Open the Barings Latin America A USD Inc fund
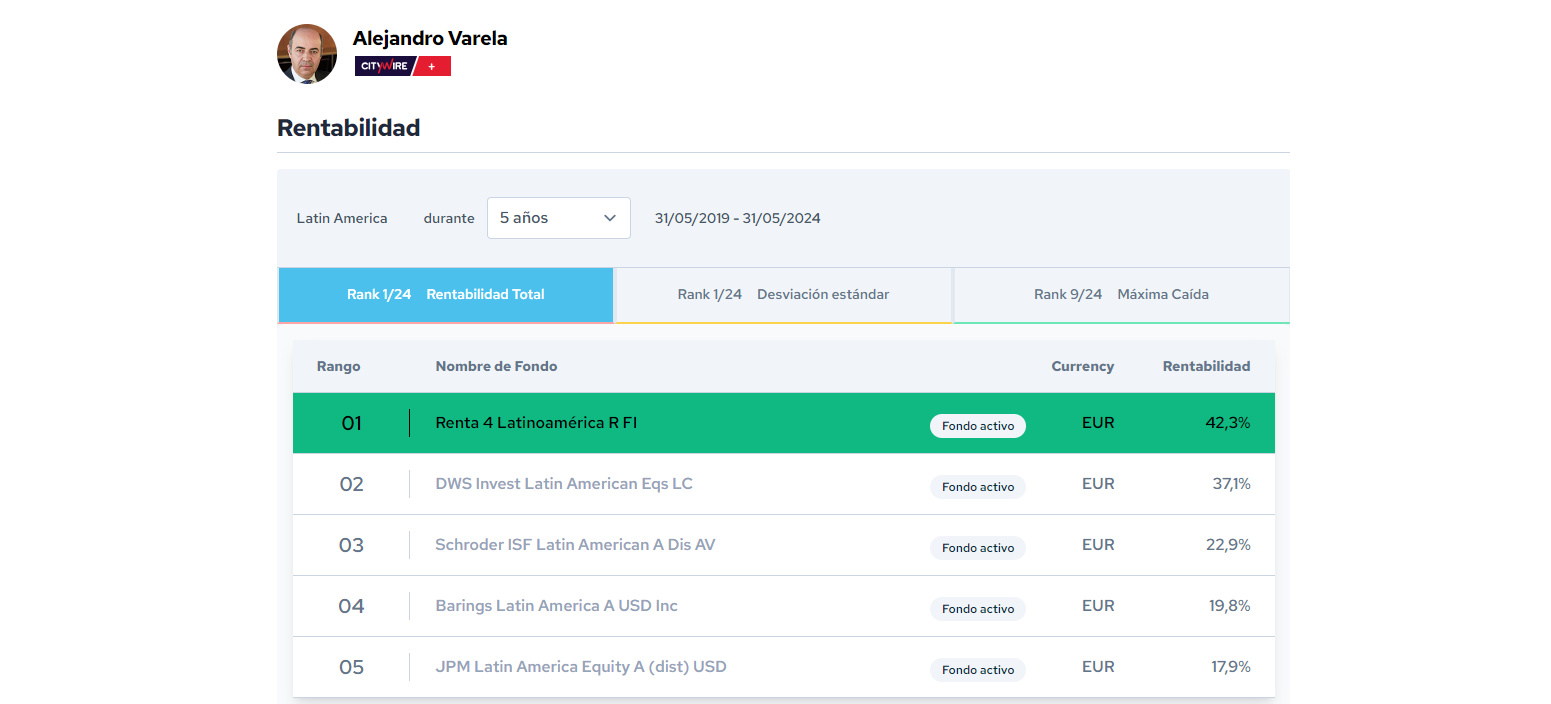This screenshot has height=704, width=1551. [x=557, y=606]
